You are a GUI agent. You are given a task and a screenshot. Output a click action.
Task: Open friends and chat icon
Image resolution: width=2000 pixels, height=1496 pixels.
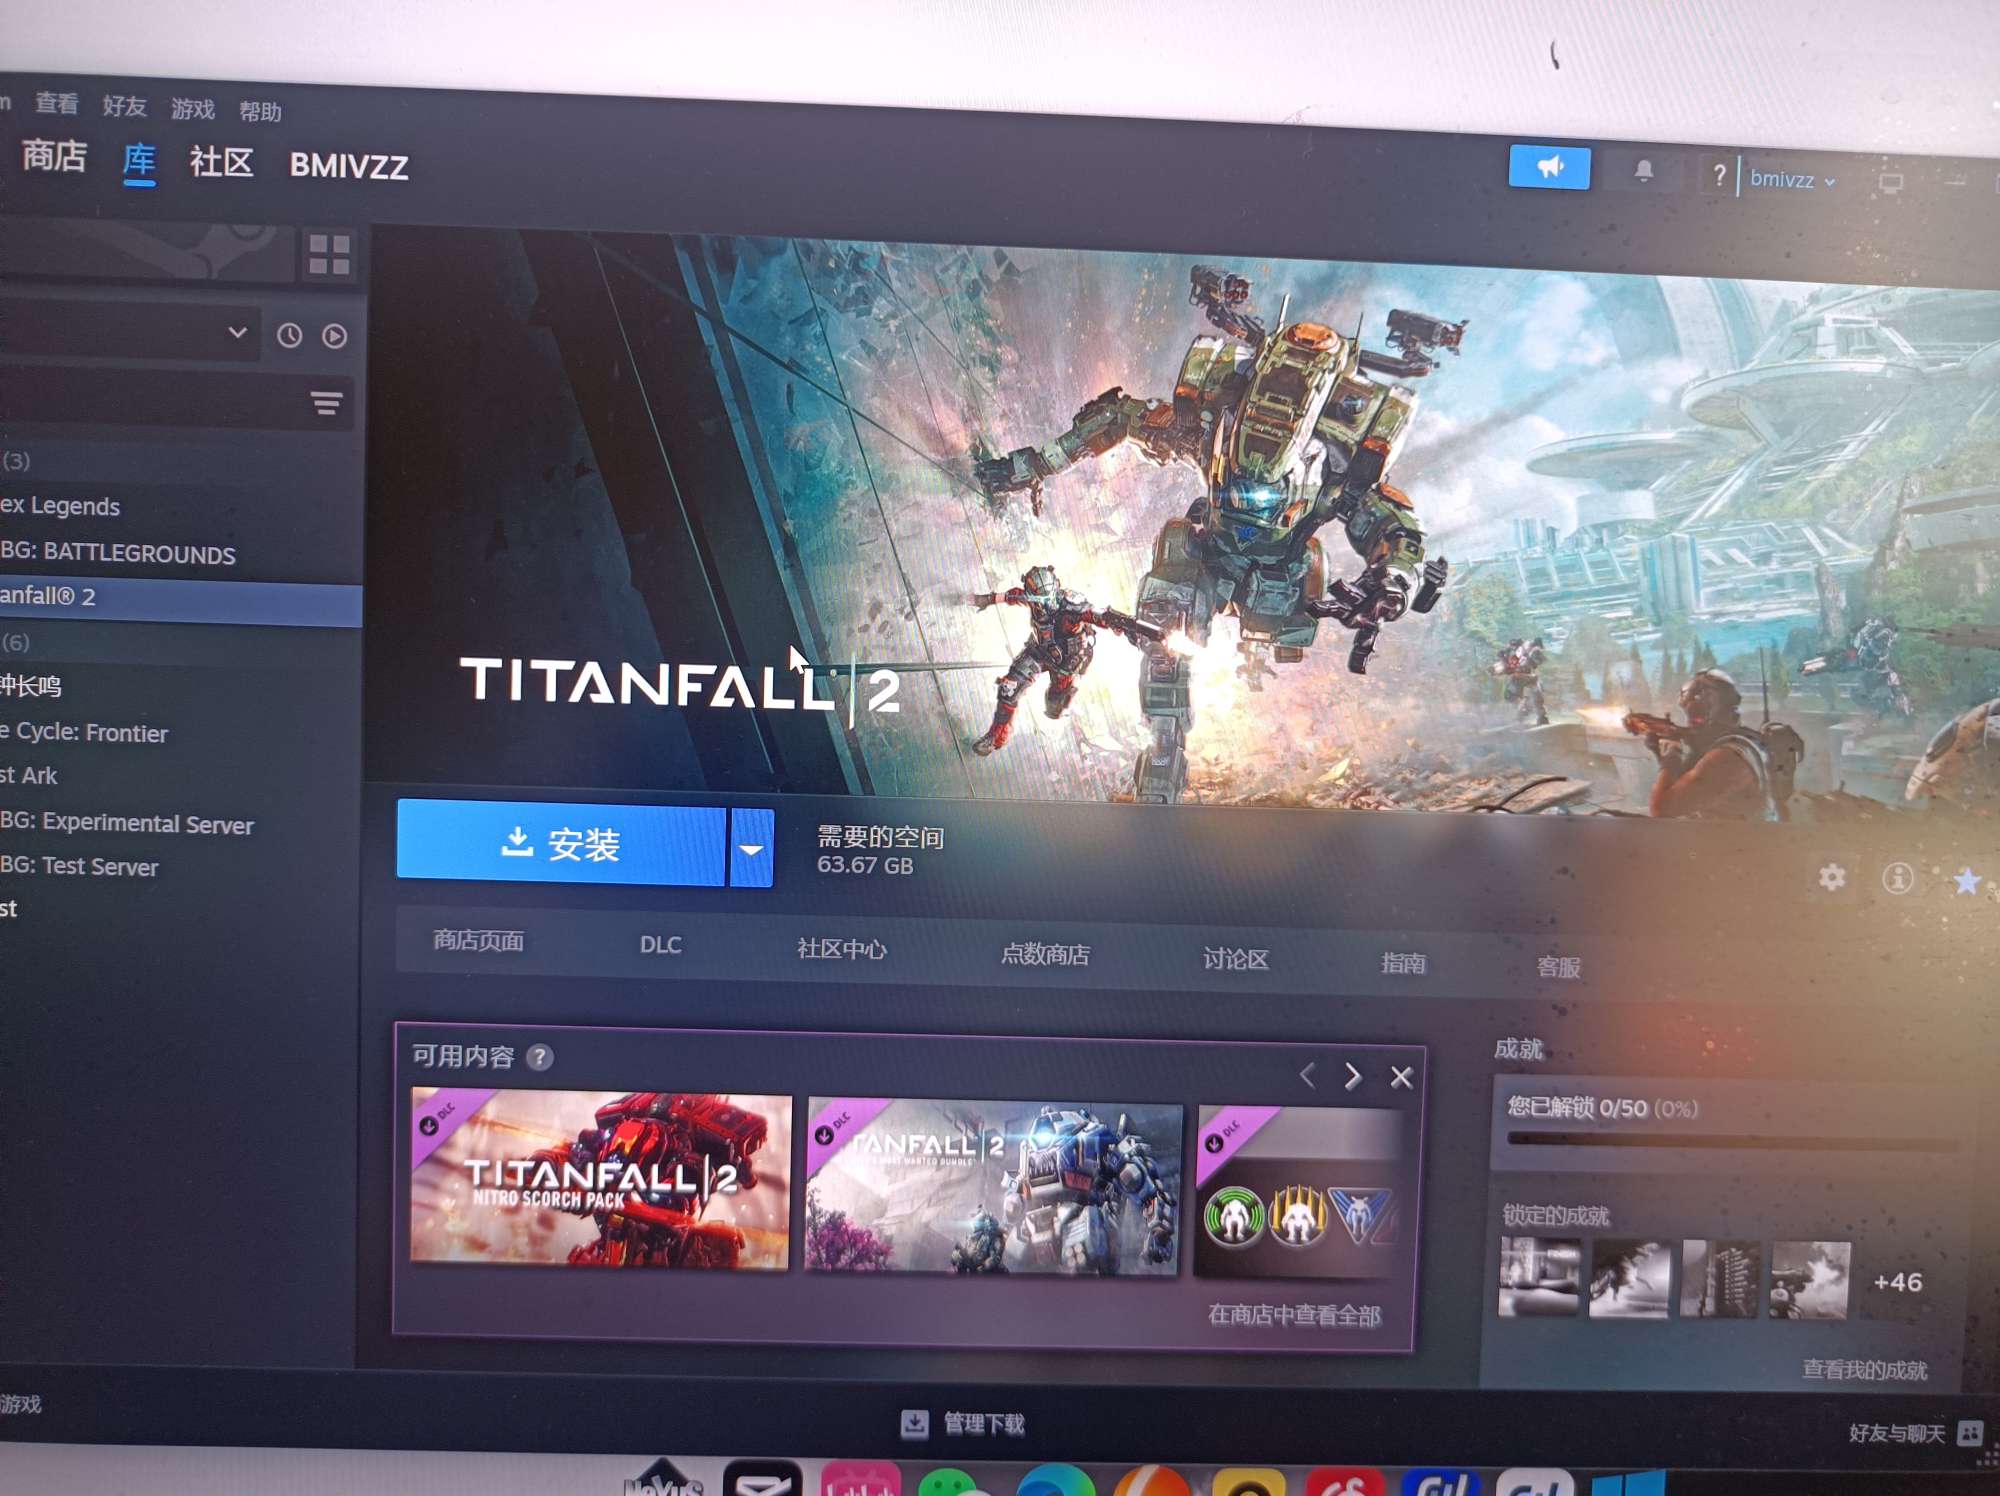coord(1969,1433)
